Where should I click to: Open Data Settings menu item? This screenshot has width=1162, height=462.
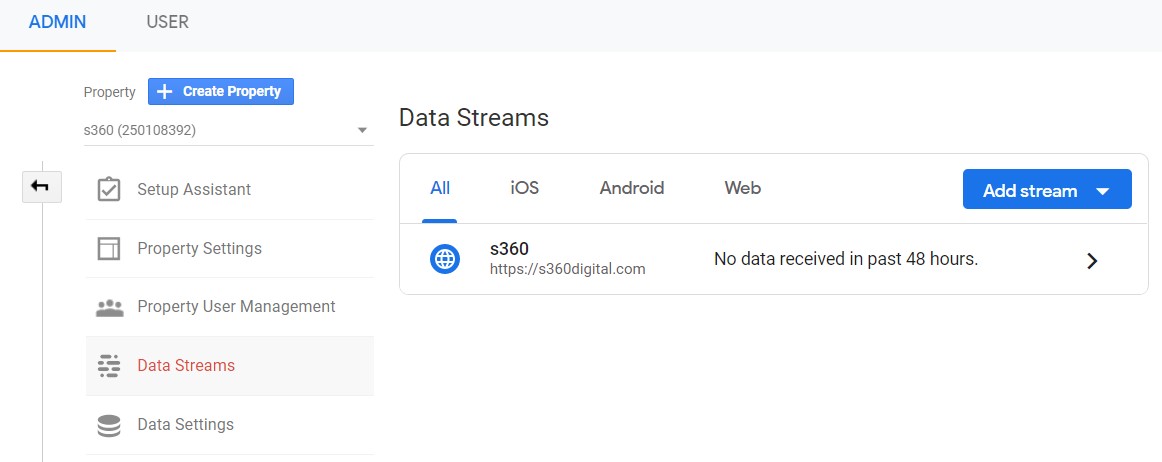[229, 425]
